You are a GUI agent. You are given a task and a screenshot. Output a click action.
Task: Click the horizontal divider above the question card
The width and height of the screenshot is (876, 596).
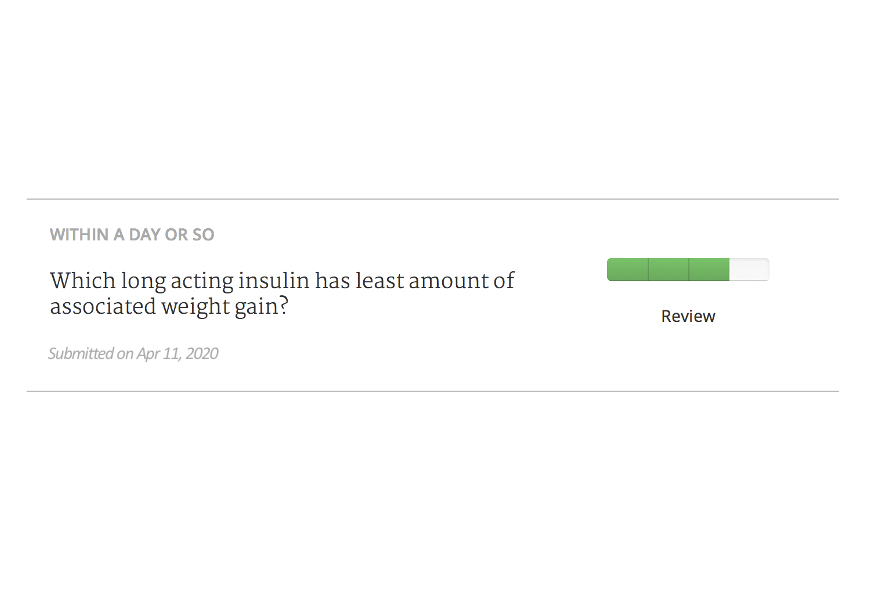(x=432, y=199)
